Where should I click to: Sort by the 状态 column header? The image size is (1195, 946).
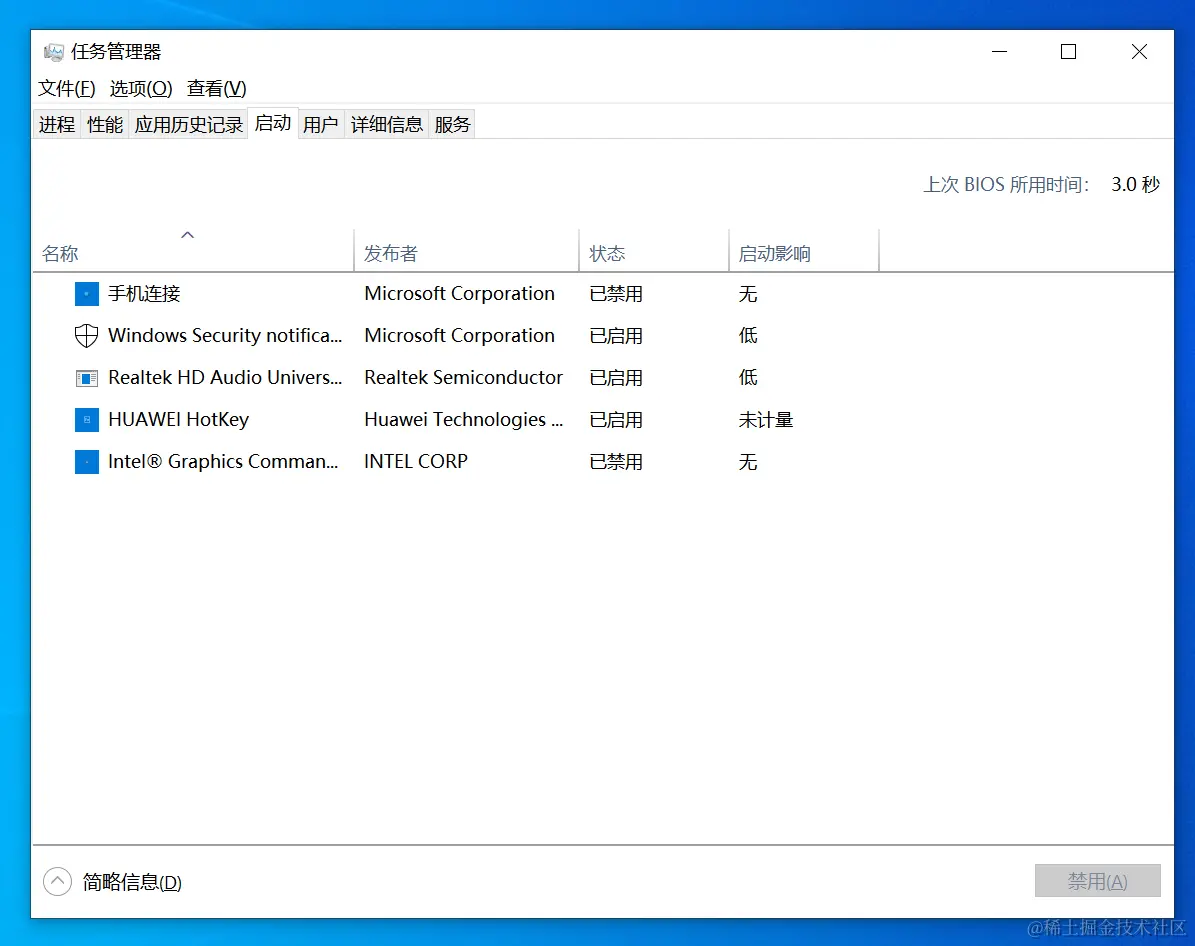(654, 253)
